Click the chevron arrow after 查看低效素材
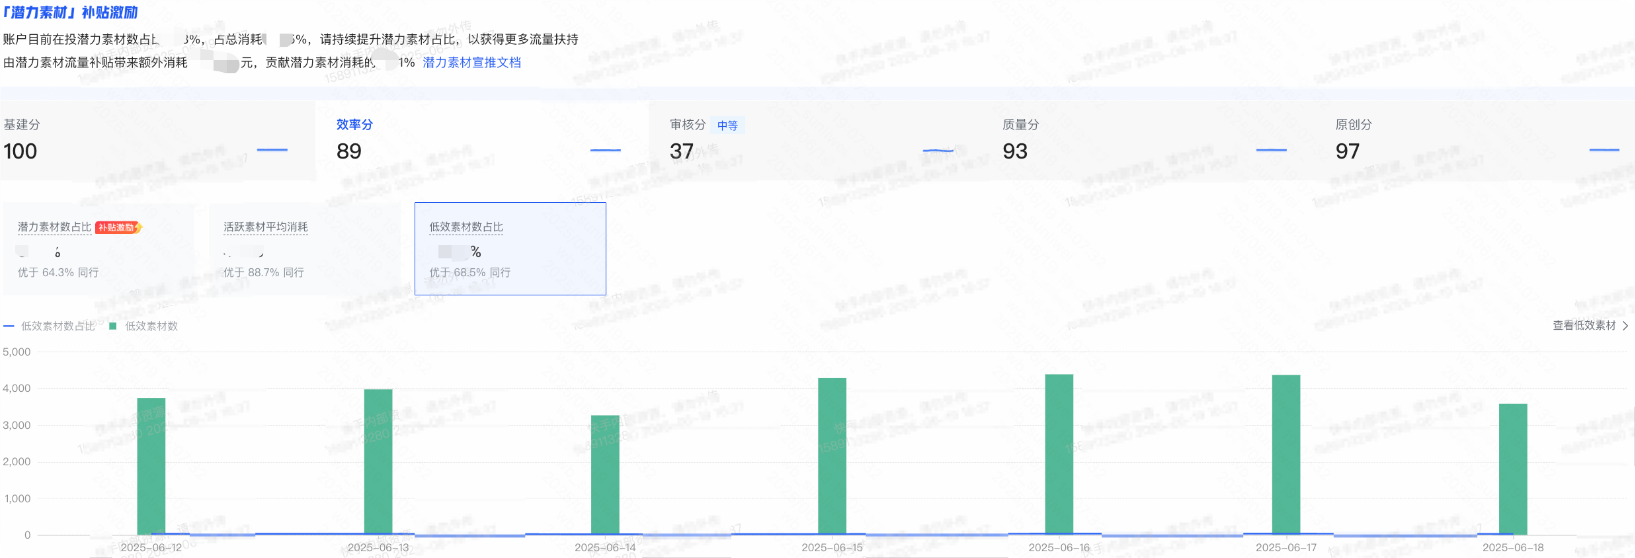The height and width of the screenshot is (558, 1635). [x=1625, y=326]
